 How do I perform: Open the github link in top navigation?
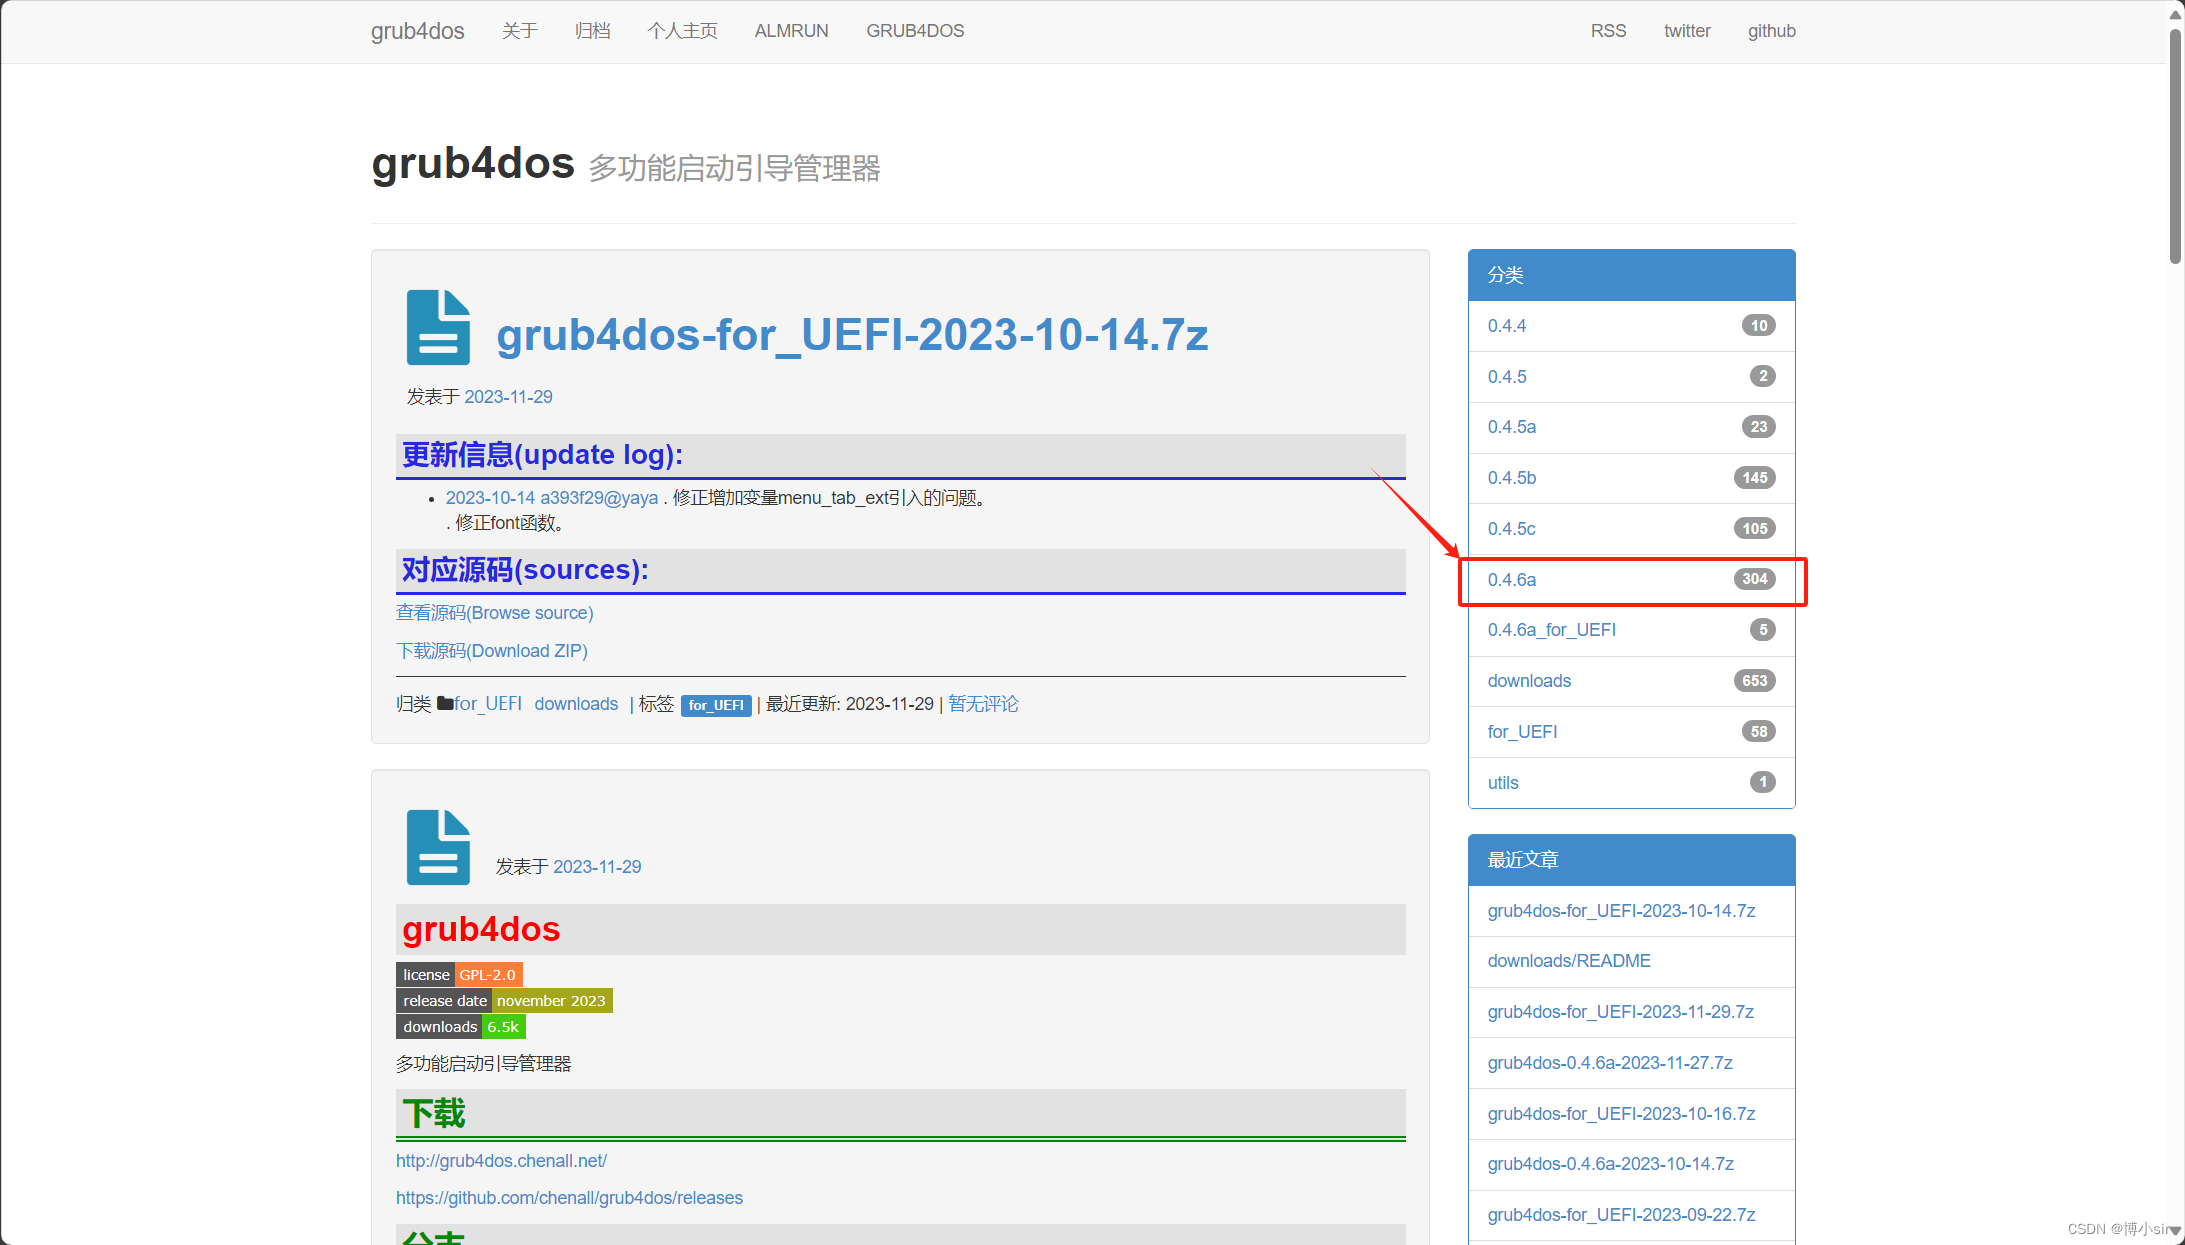pos(1771,30)
